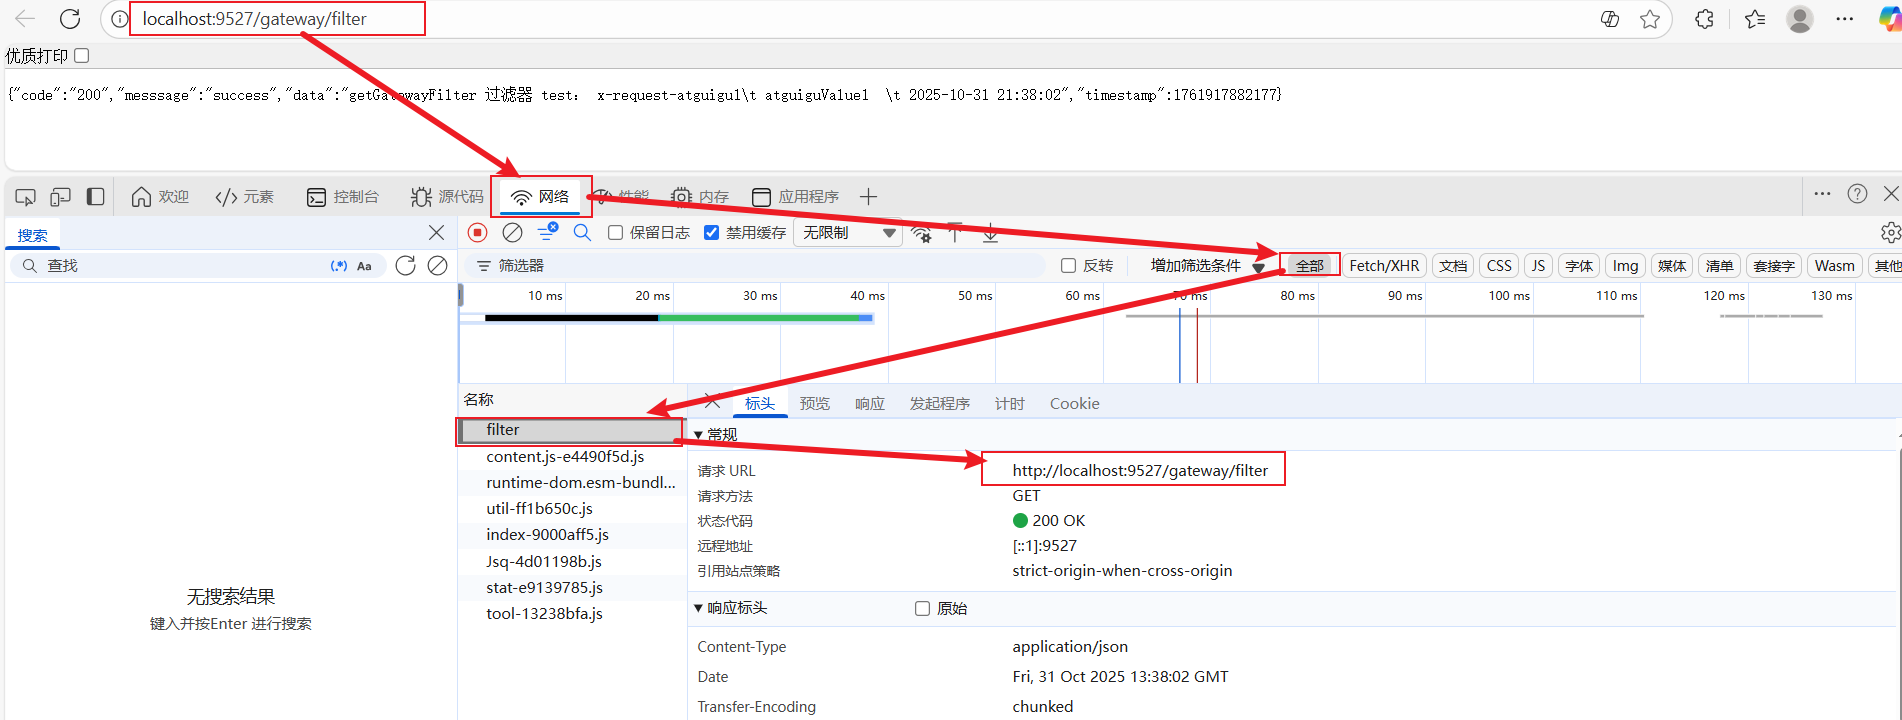Toggle the 优质打印 pretty-print checkbox

pyautogui.click(x=82, y=56)
